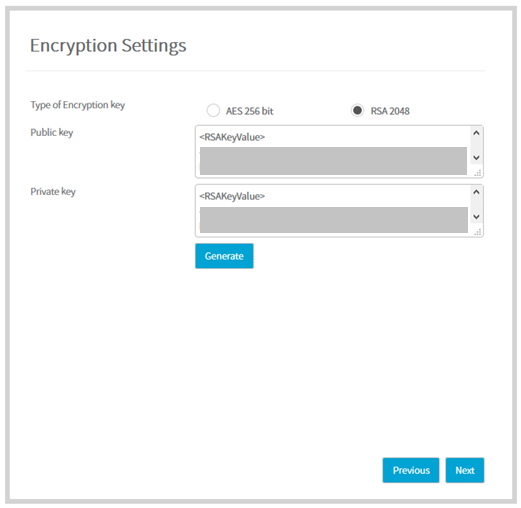Click the Type of Encryption key label
The width and height of the screenshot is (521, 508).
tap(78, 105)
